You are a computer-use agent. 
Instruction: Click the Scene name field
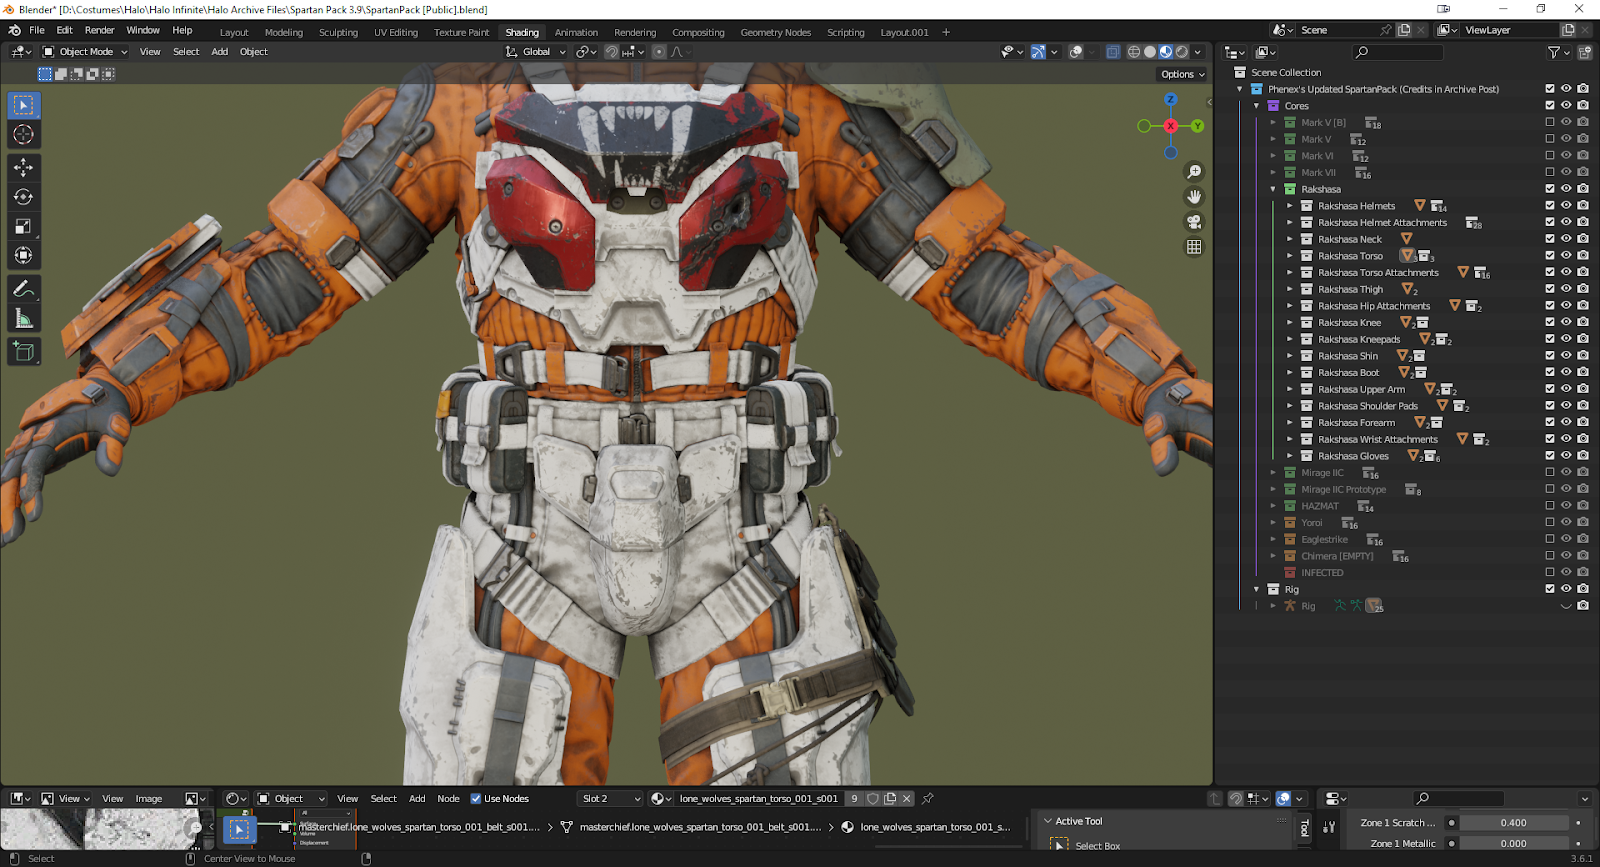1335,30
